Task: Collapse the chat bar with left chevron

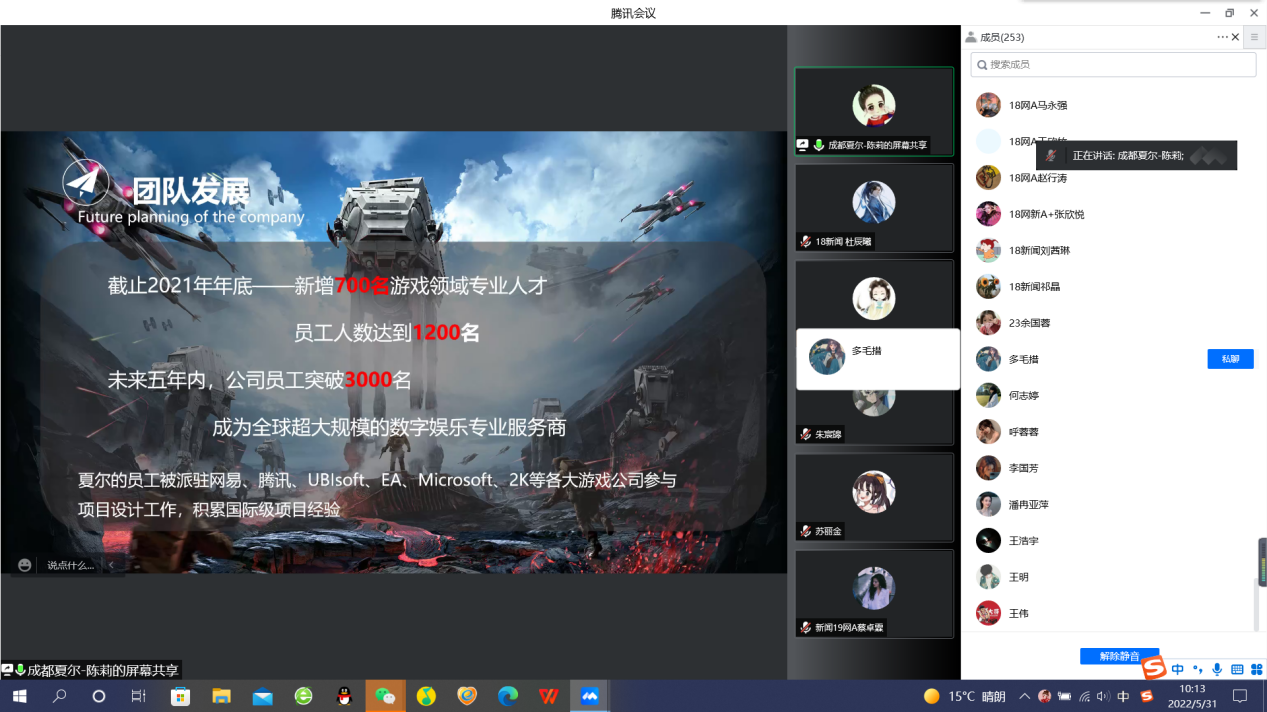Action: 111,565
